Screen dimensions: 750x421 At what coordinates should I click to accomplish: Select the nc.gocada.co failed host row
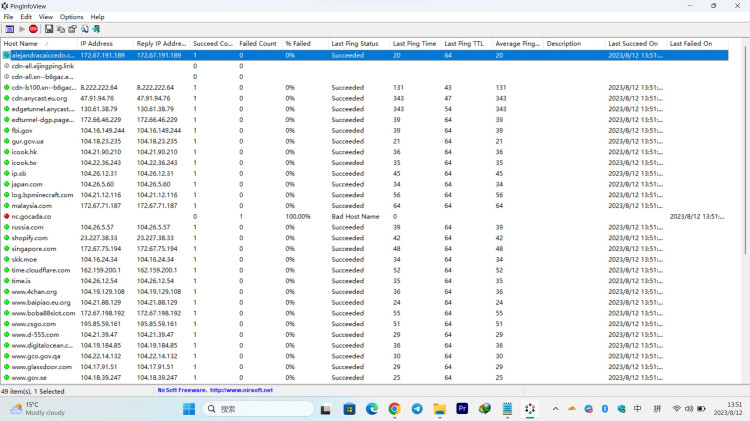pyautogui.click(x=364, y=216)
